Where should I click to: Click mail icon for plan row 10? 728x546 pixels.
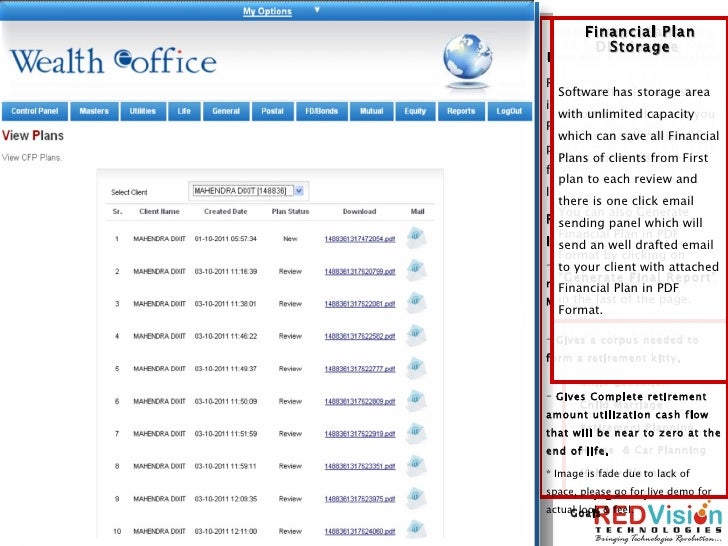point(416,529)
